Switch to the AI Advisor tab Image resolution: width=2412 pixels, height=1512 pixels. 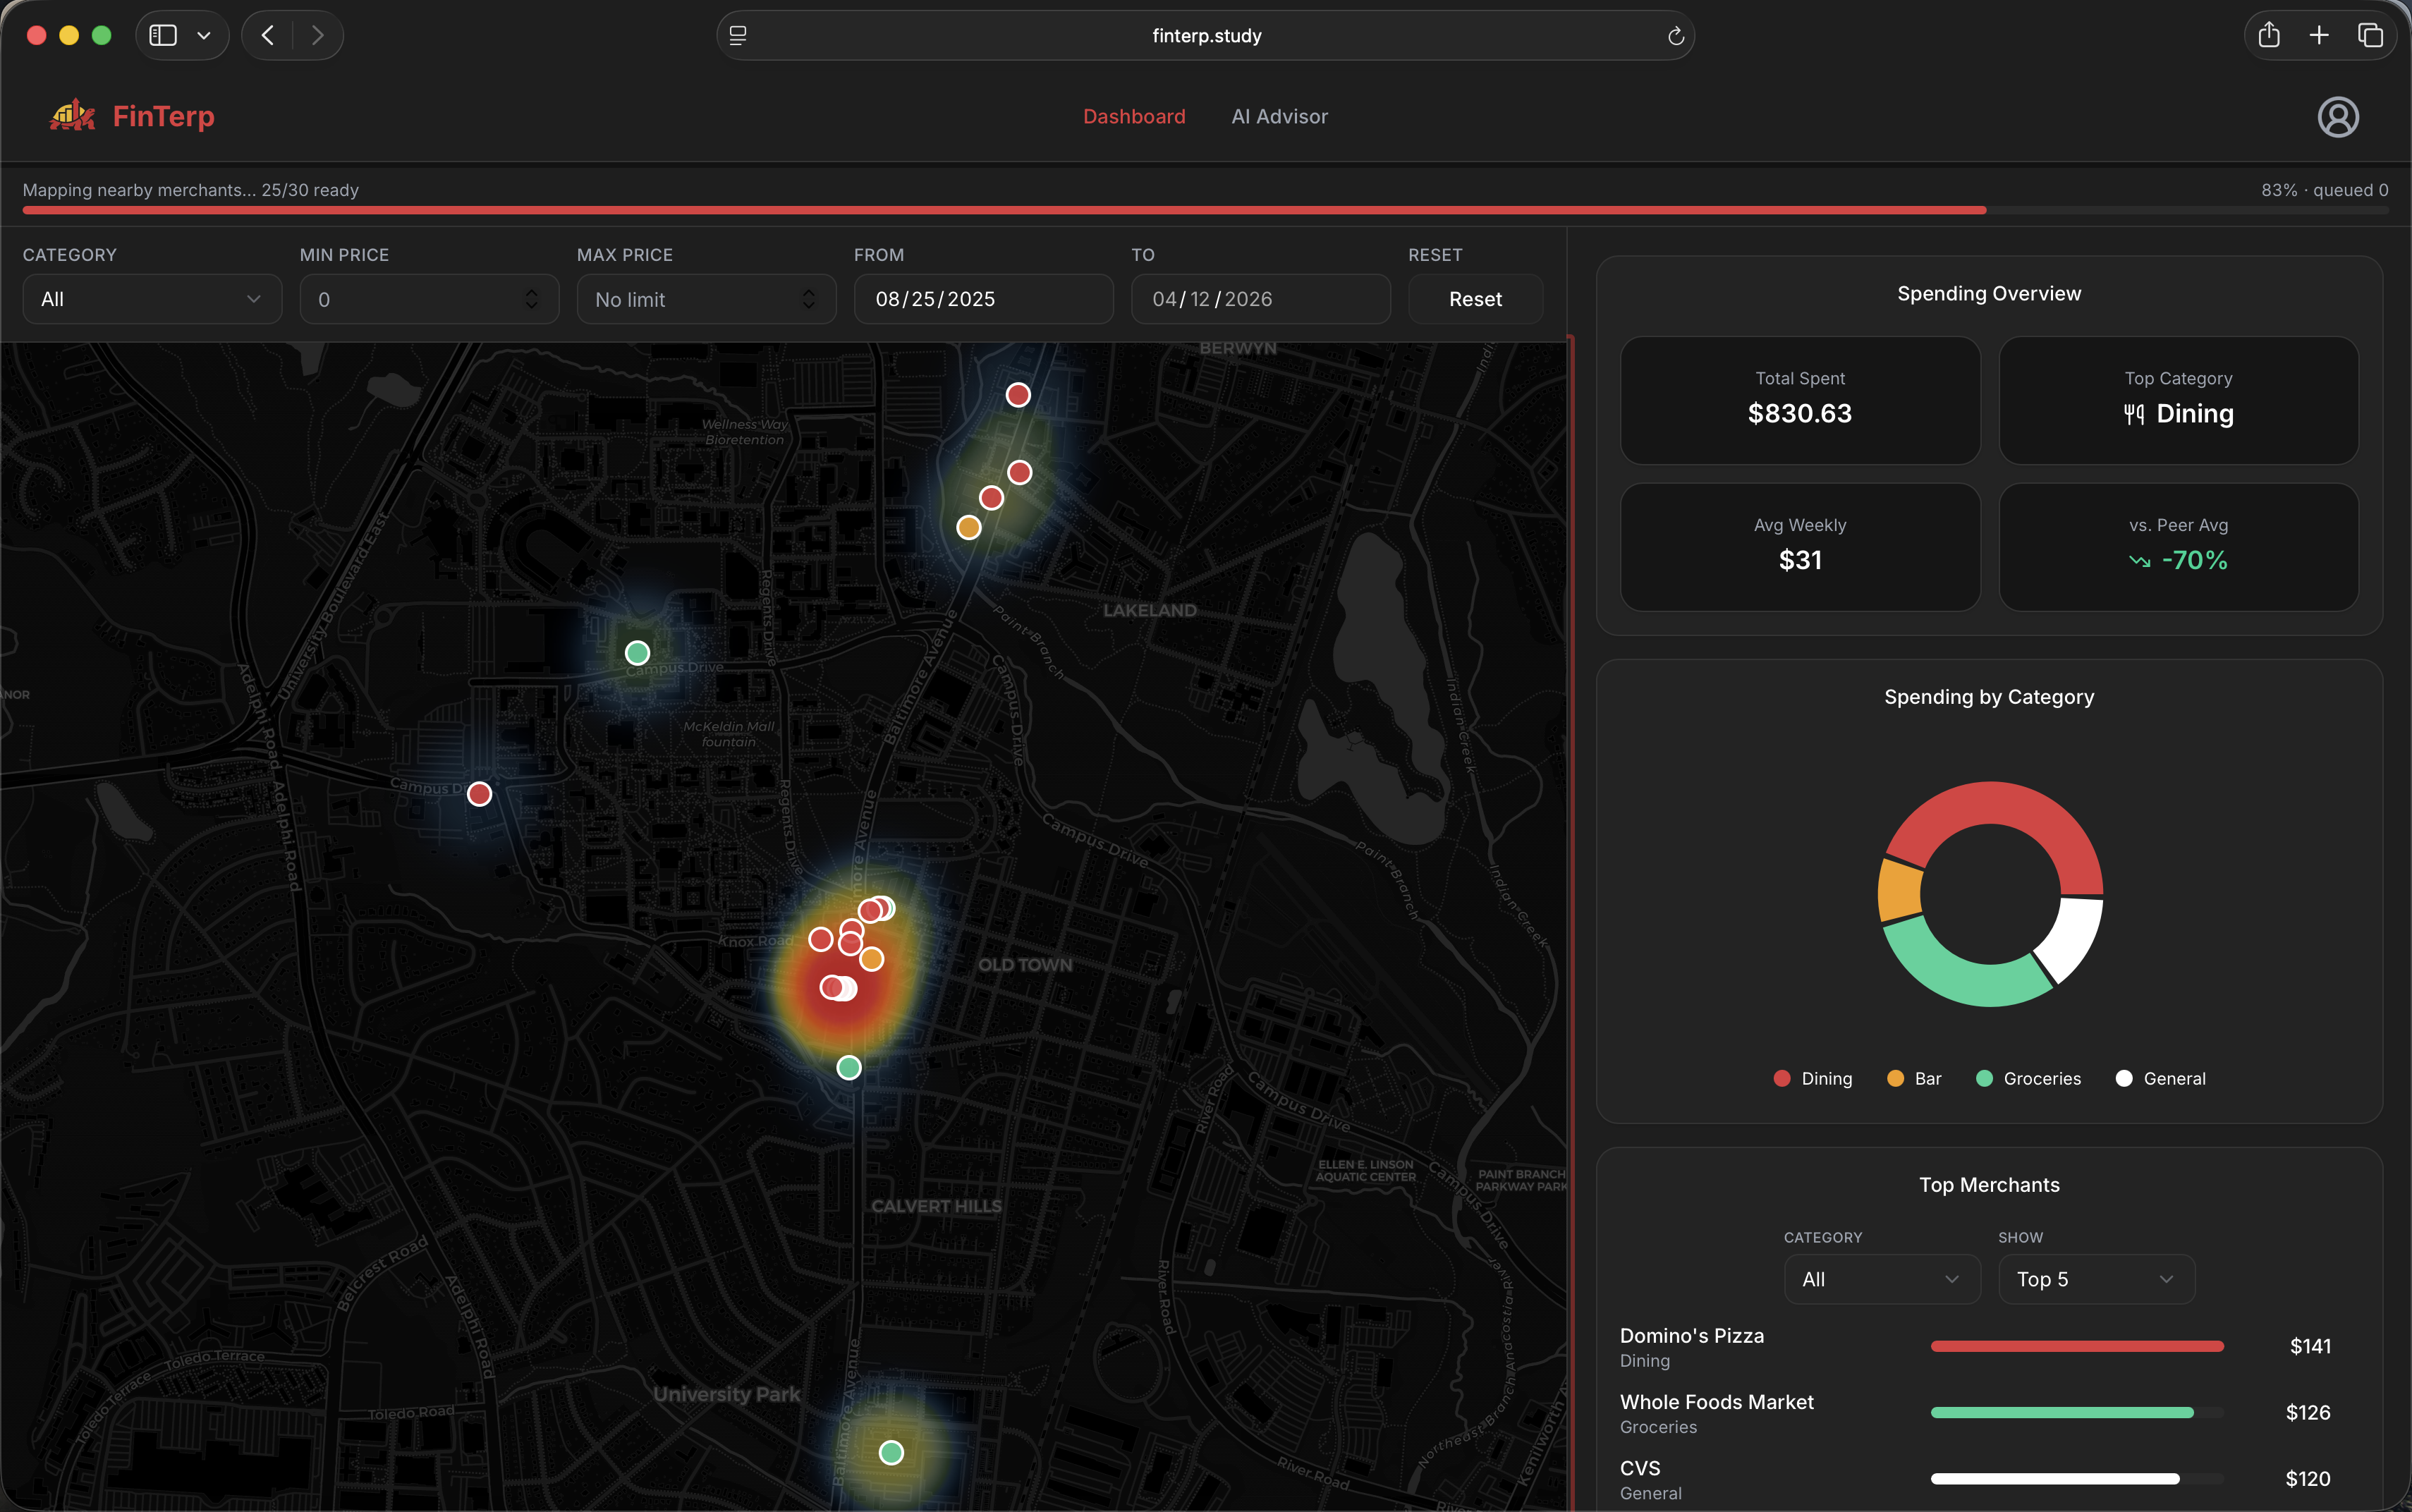pos(1279,117)
